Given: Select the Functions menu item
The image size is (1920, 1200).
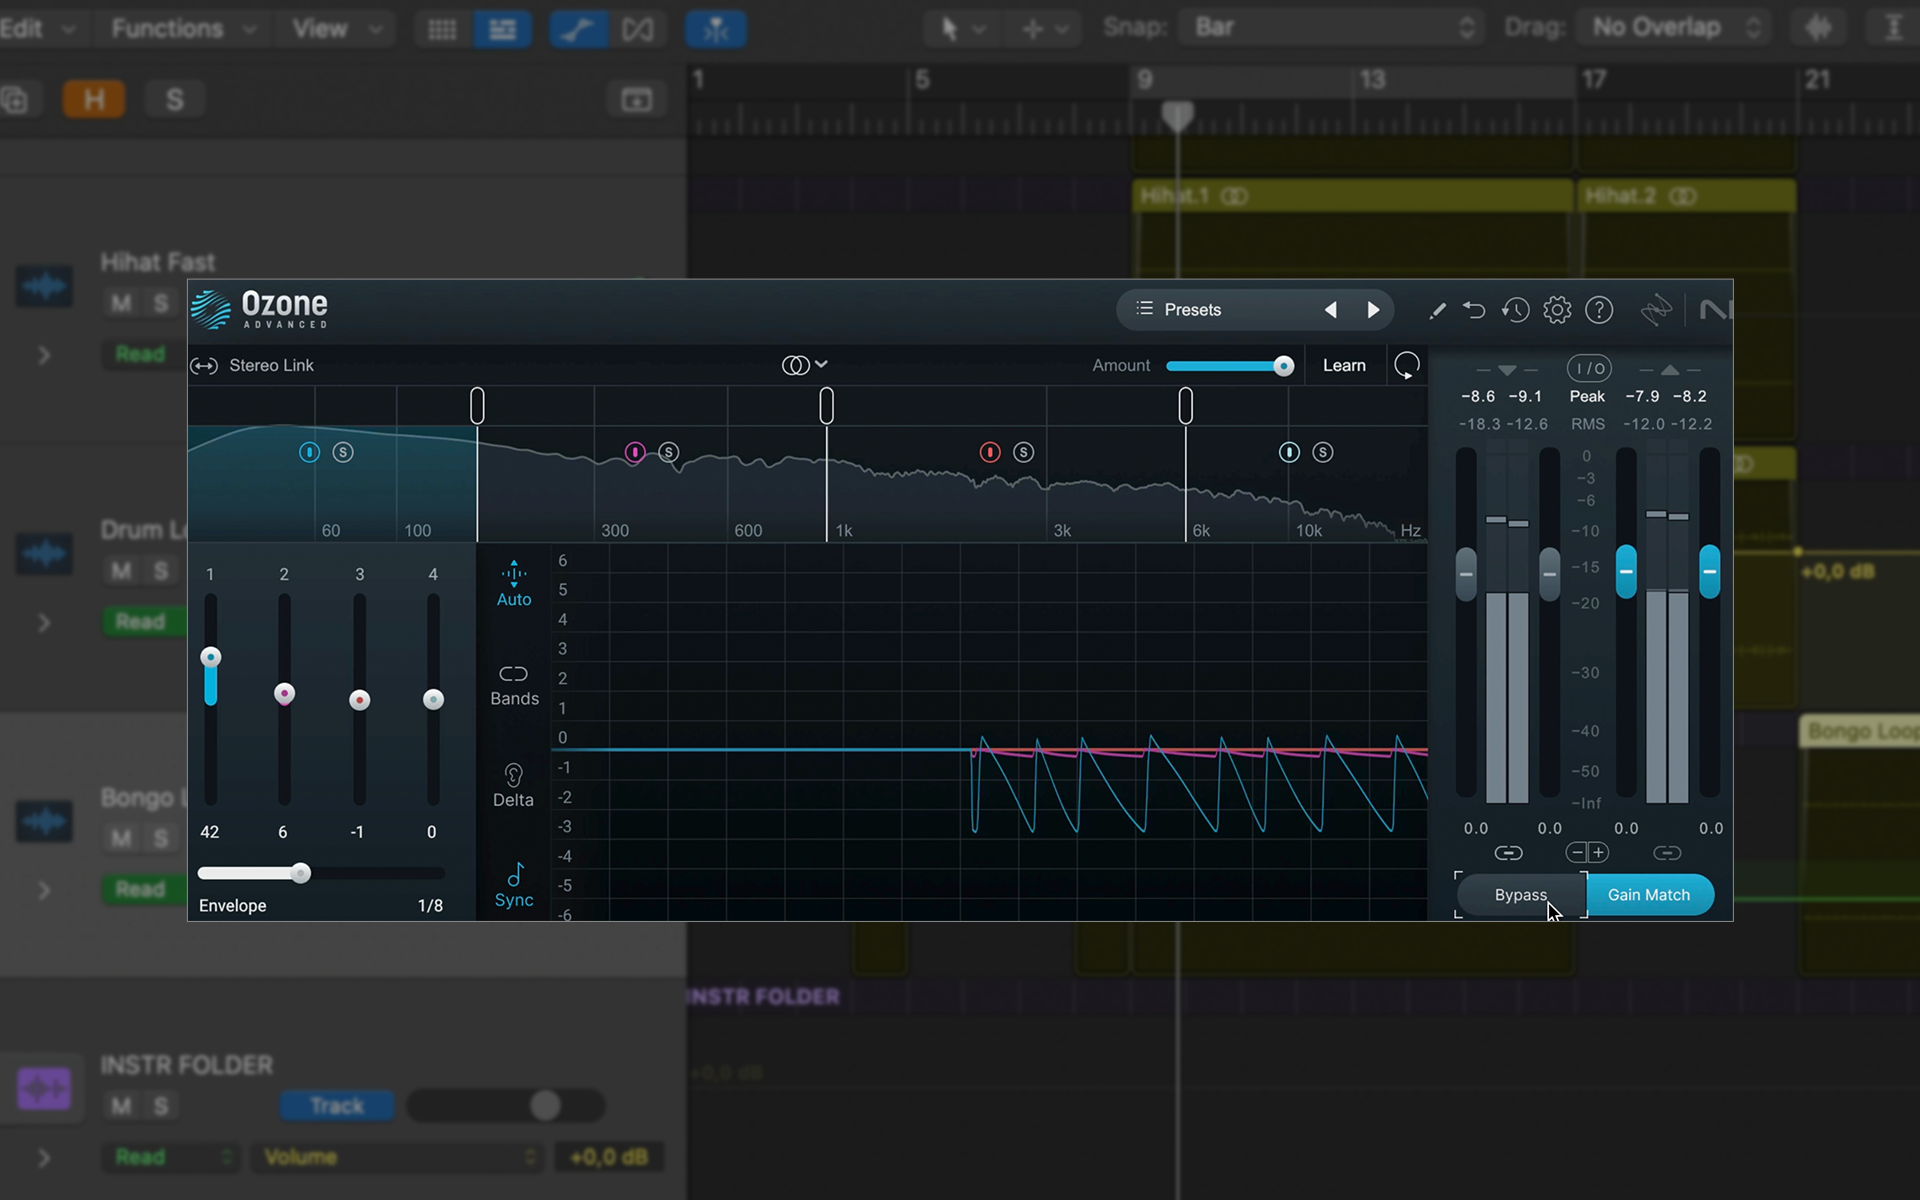Looking at the screenshot, I should point(167,28).
